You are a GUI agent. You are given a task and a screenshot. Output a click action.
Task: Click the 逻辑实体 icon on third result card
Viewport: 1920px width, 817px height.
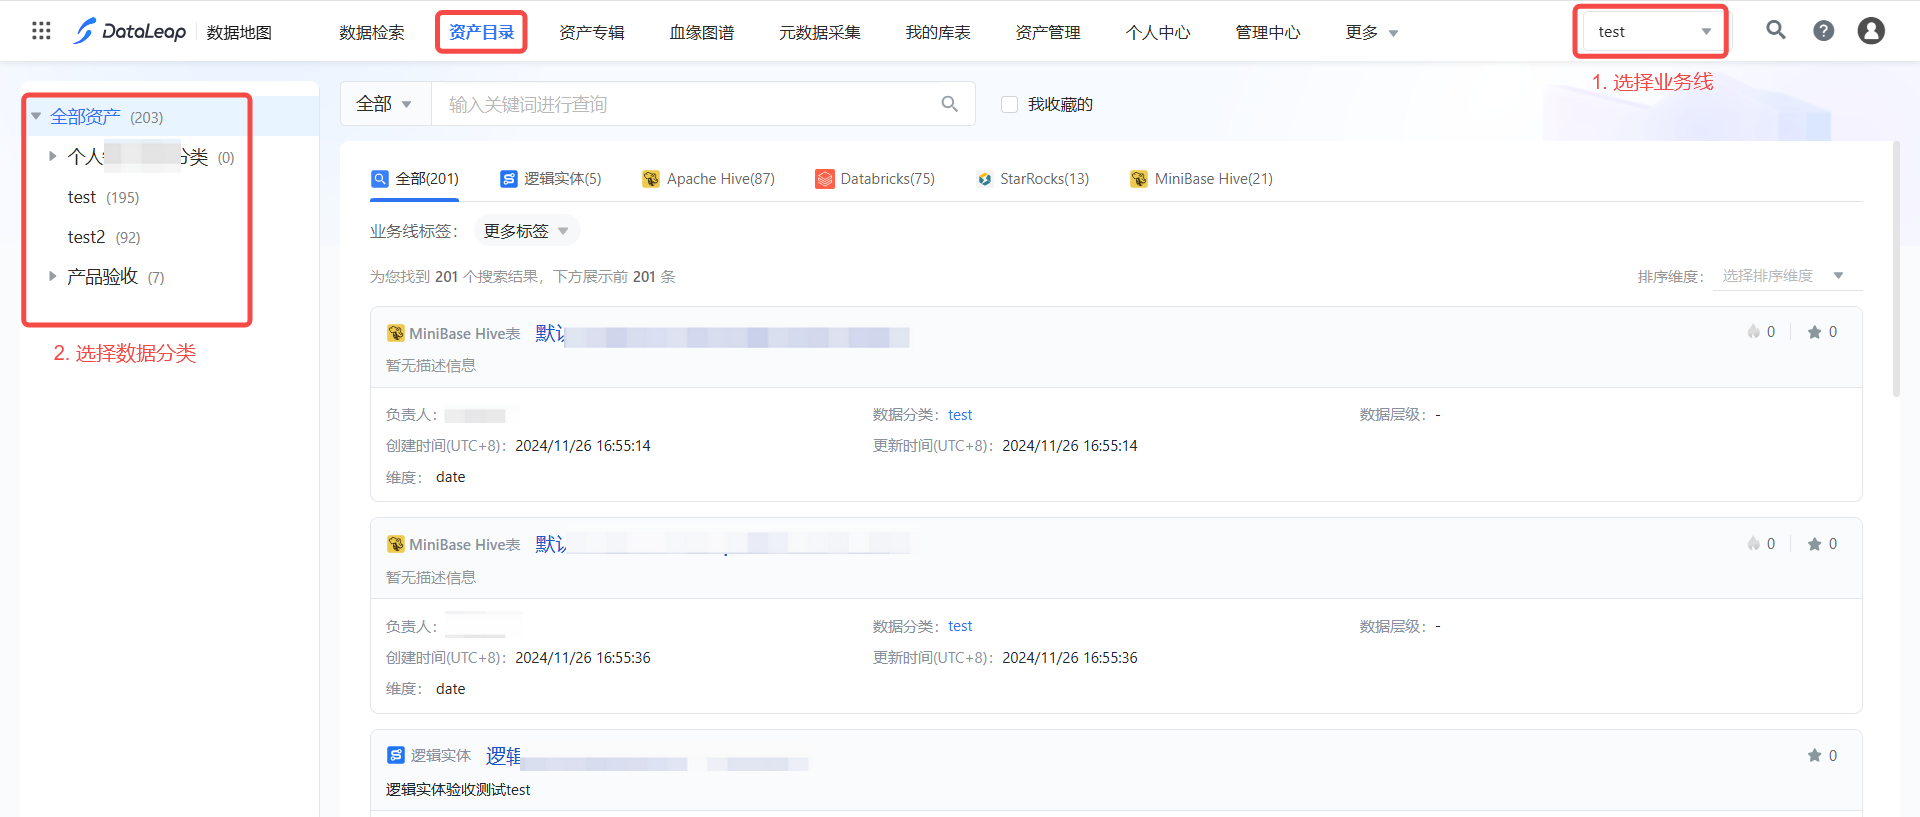[x=396, y=755]
